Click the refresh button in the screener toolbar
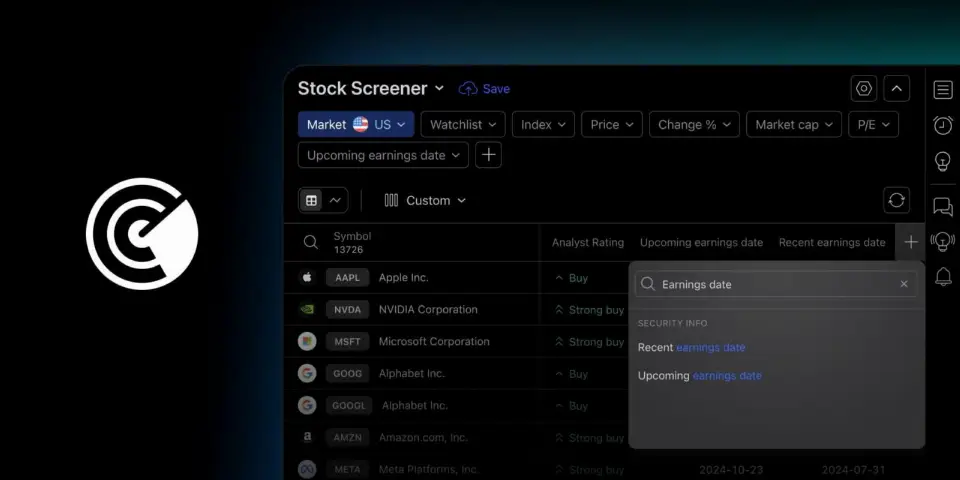 [x=896, y=200]
